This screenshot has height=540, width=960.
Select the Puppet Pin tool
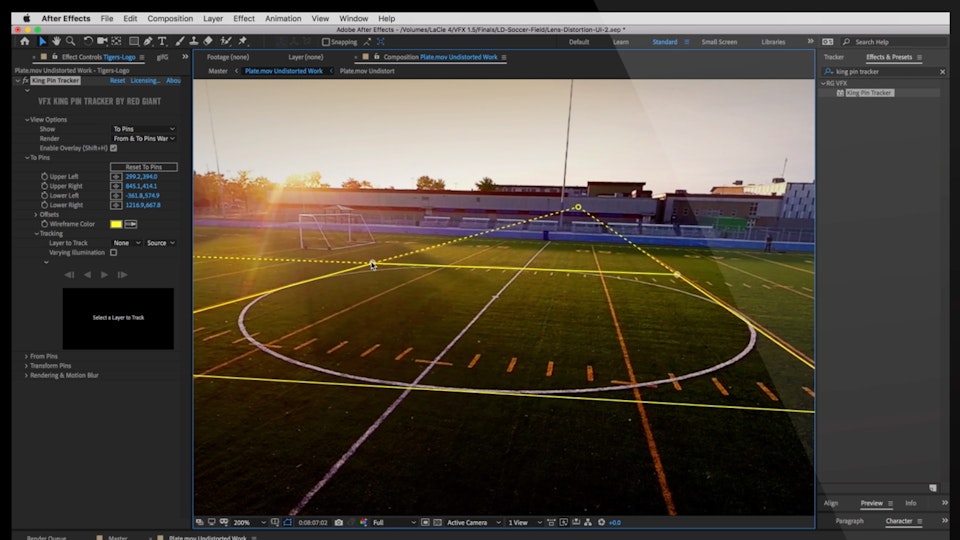click(242, 41)
